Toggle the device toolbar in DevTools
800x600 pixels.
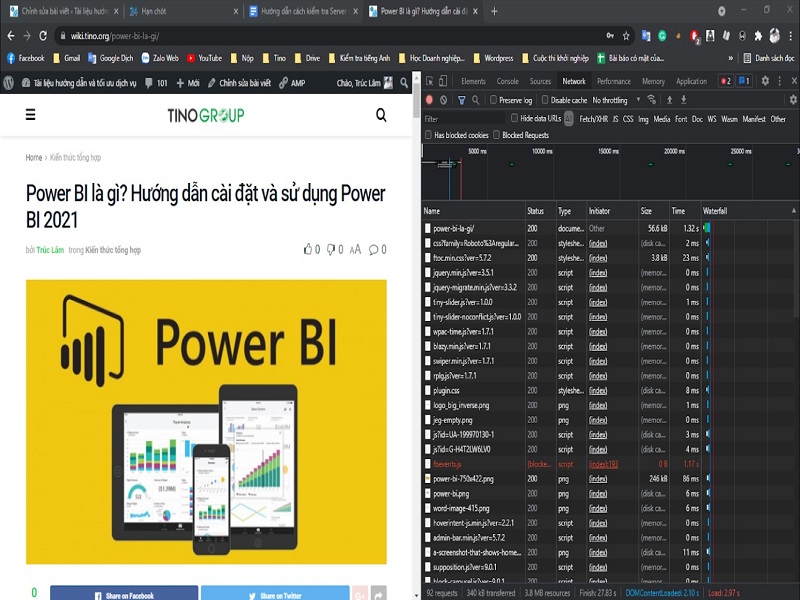pyautogui.click(x=443, y=81)
